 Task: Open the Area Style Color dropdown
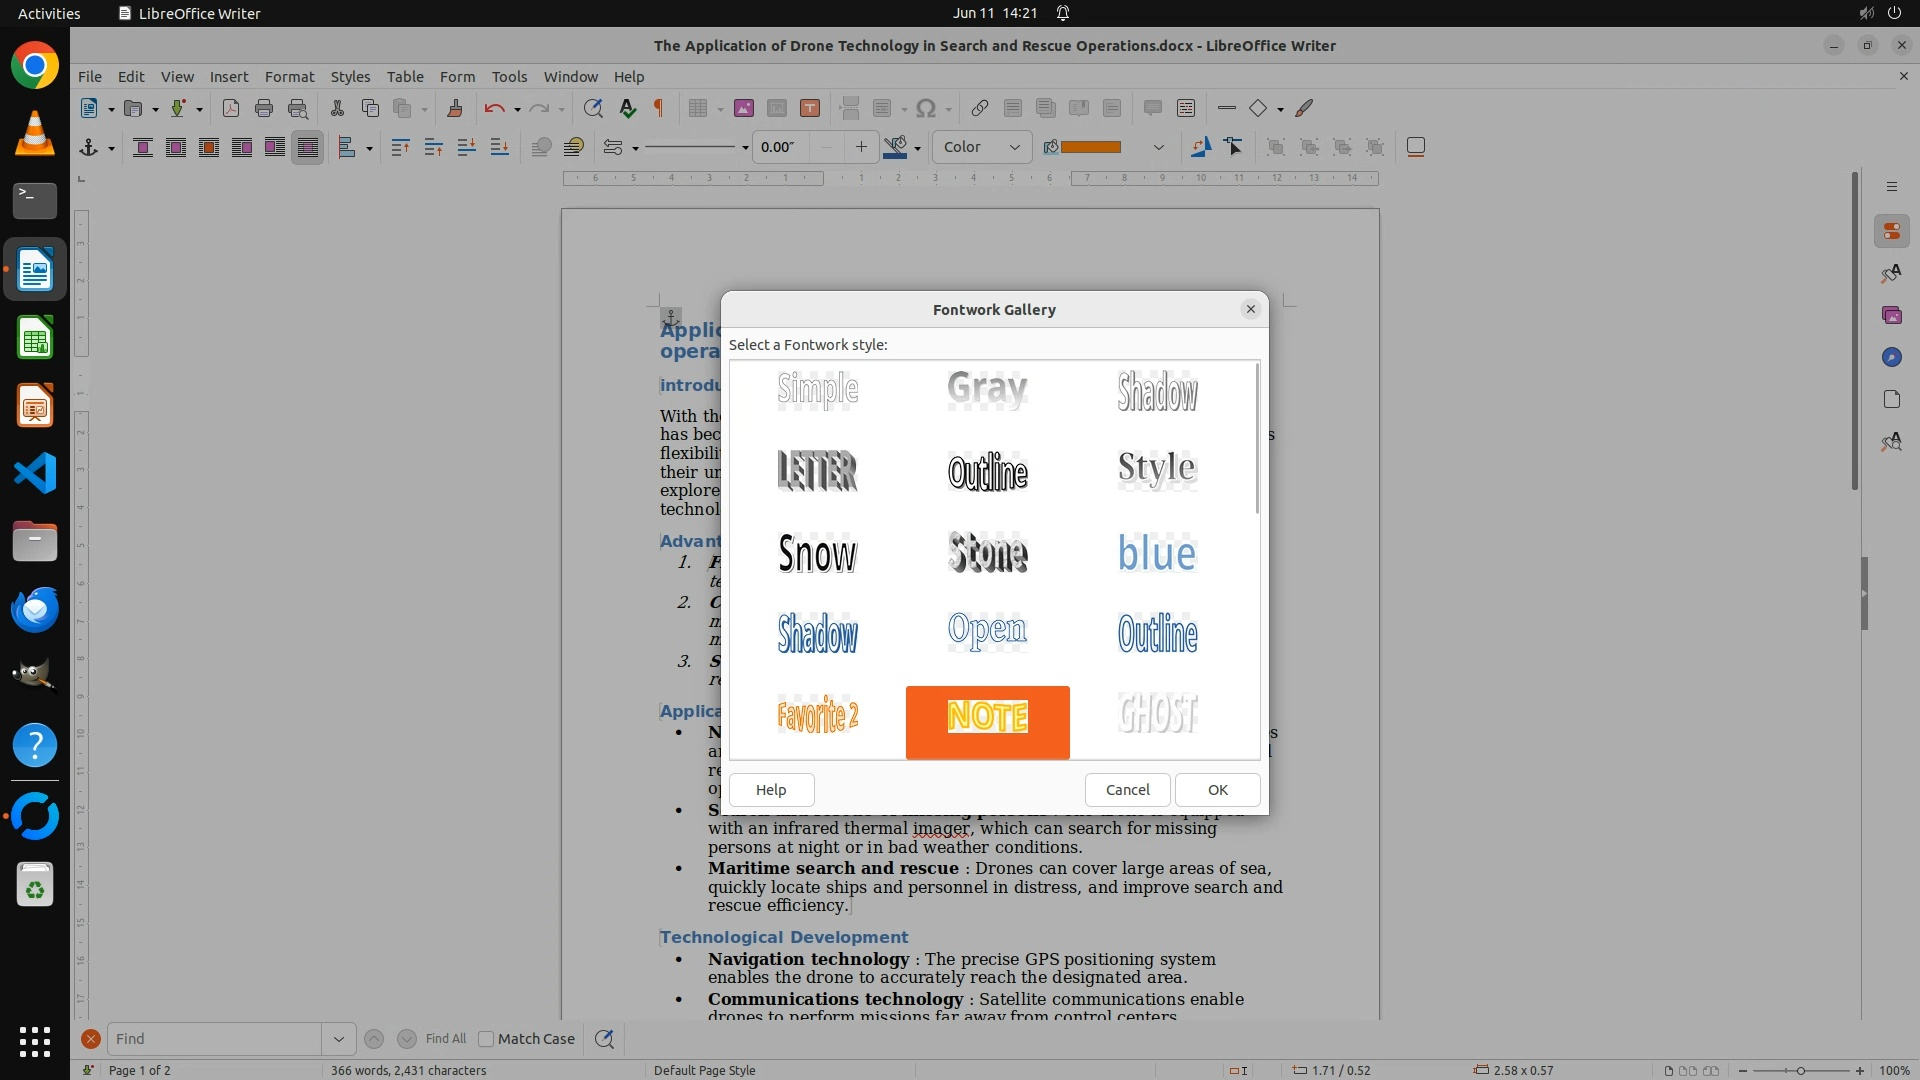pos(981,147)
